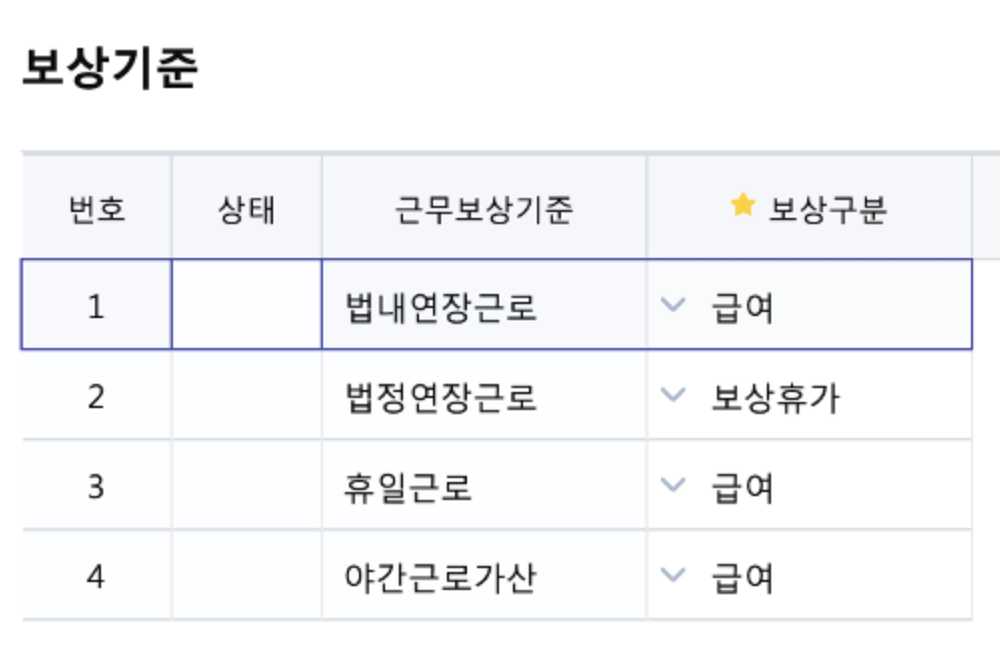Screen dimensions: 1000x646
Task: Click row number 3 cell
Action: (x=96, y=487)
